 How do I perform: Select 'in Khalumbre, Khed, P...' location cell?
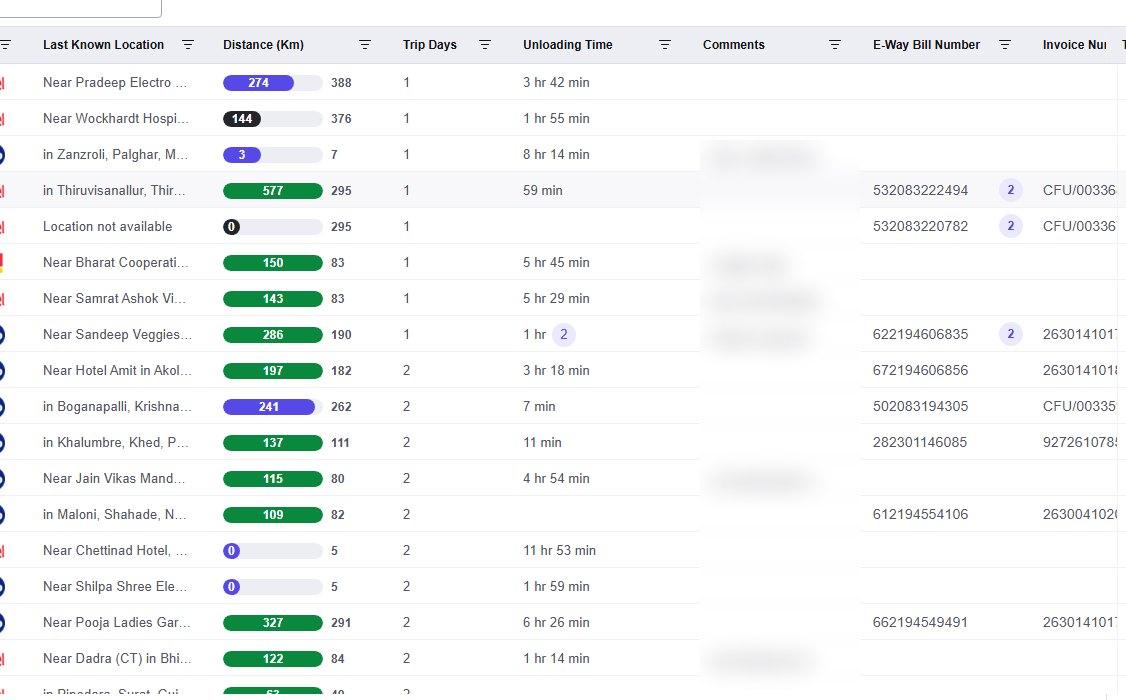(115, 442)
